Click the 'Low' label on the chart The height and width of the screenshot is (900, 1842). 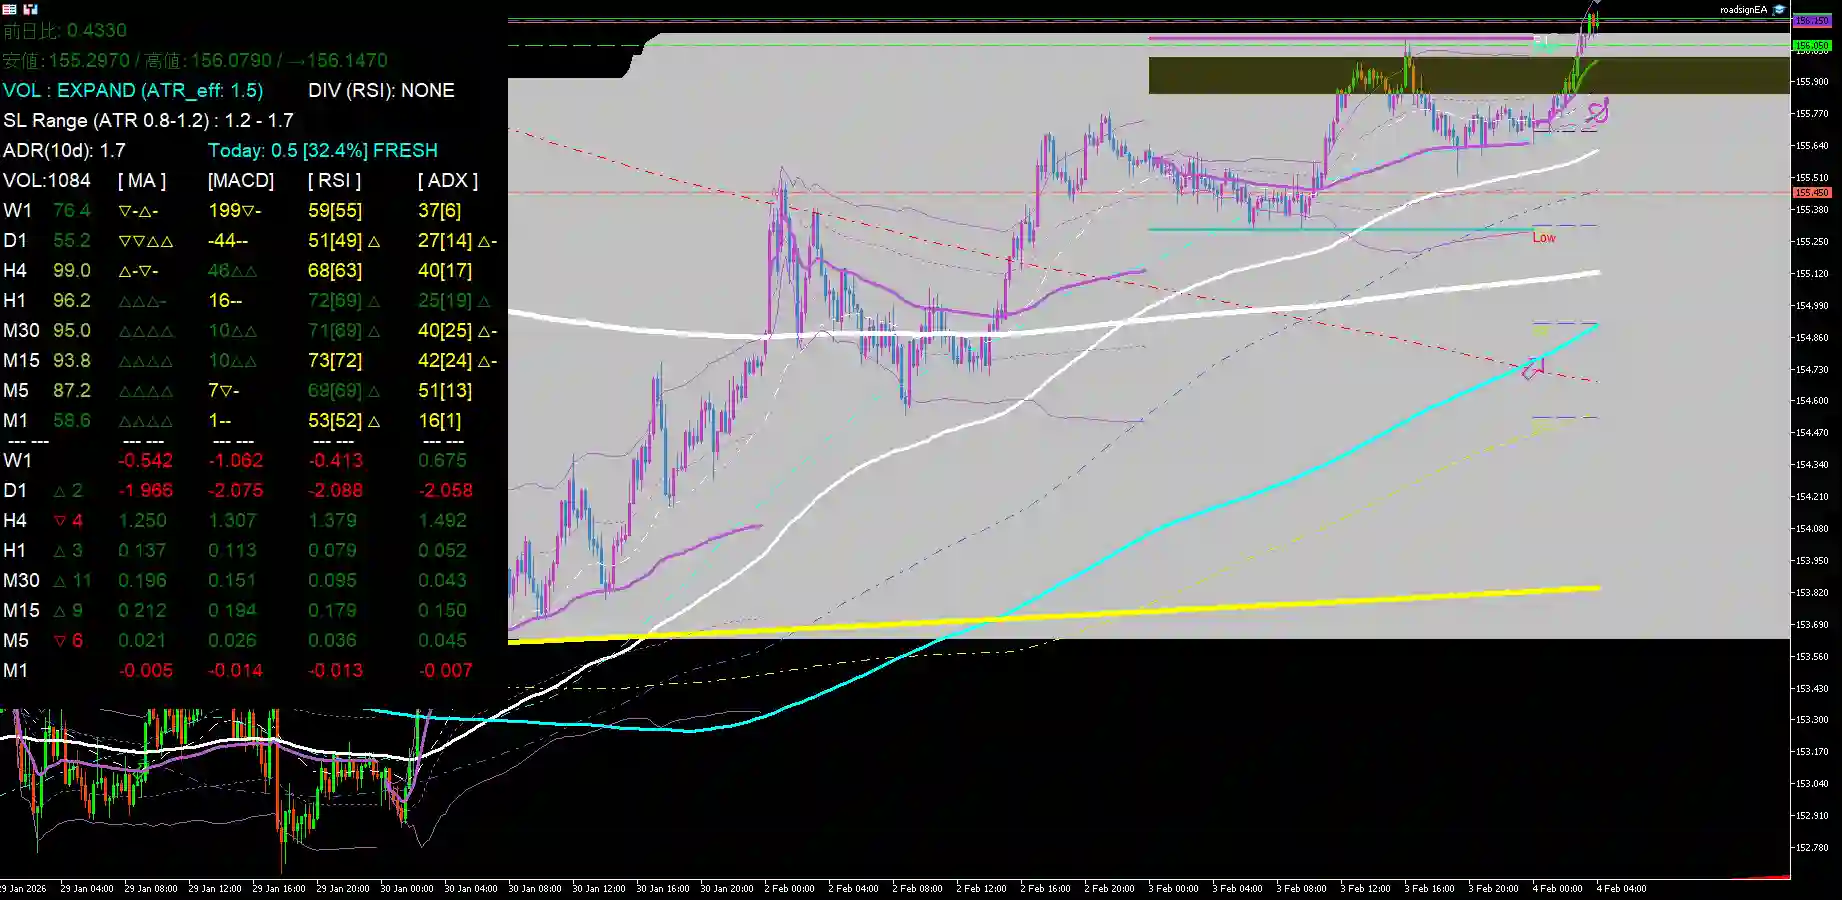(1544, 238)
